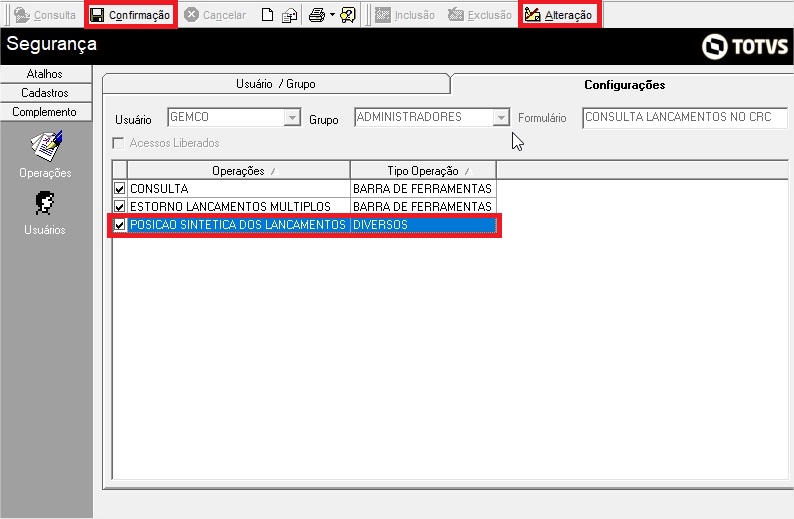The height and width of the screenshot is (519, 794).
Task: Click the Alteração toolbar button
Action: pos(559,15)
